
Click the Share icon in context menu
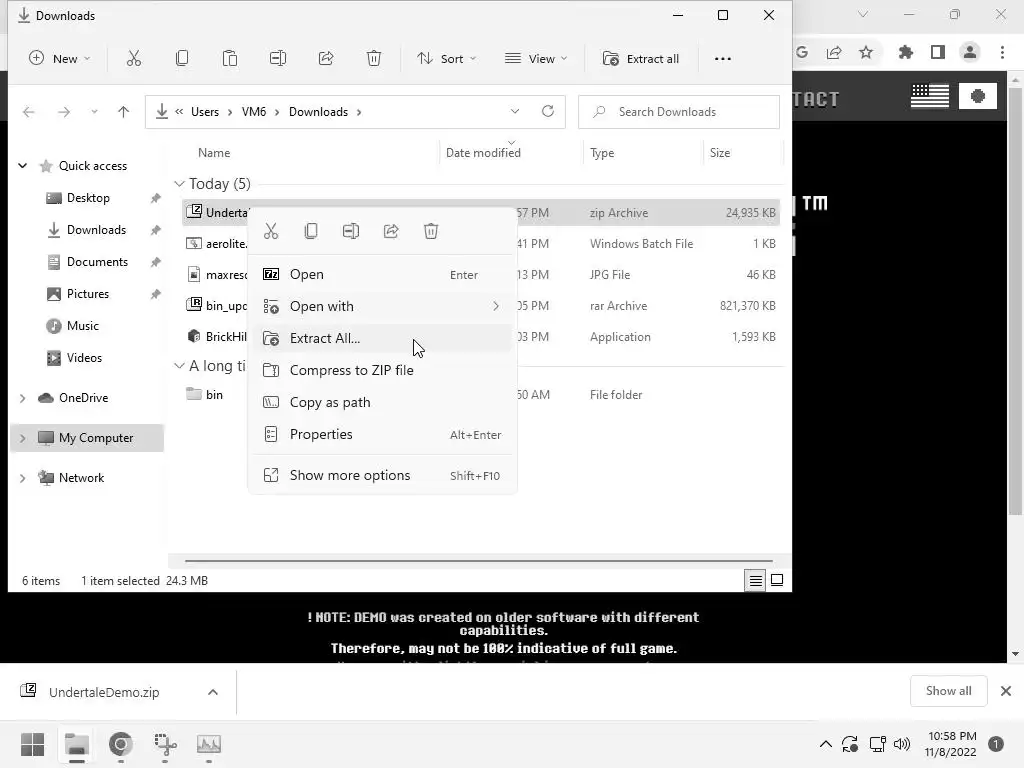point(391,231)
